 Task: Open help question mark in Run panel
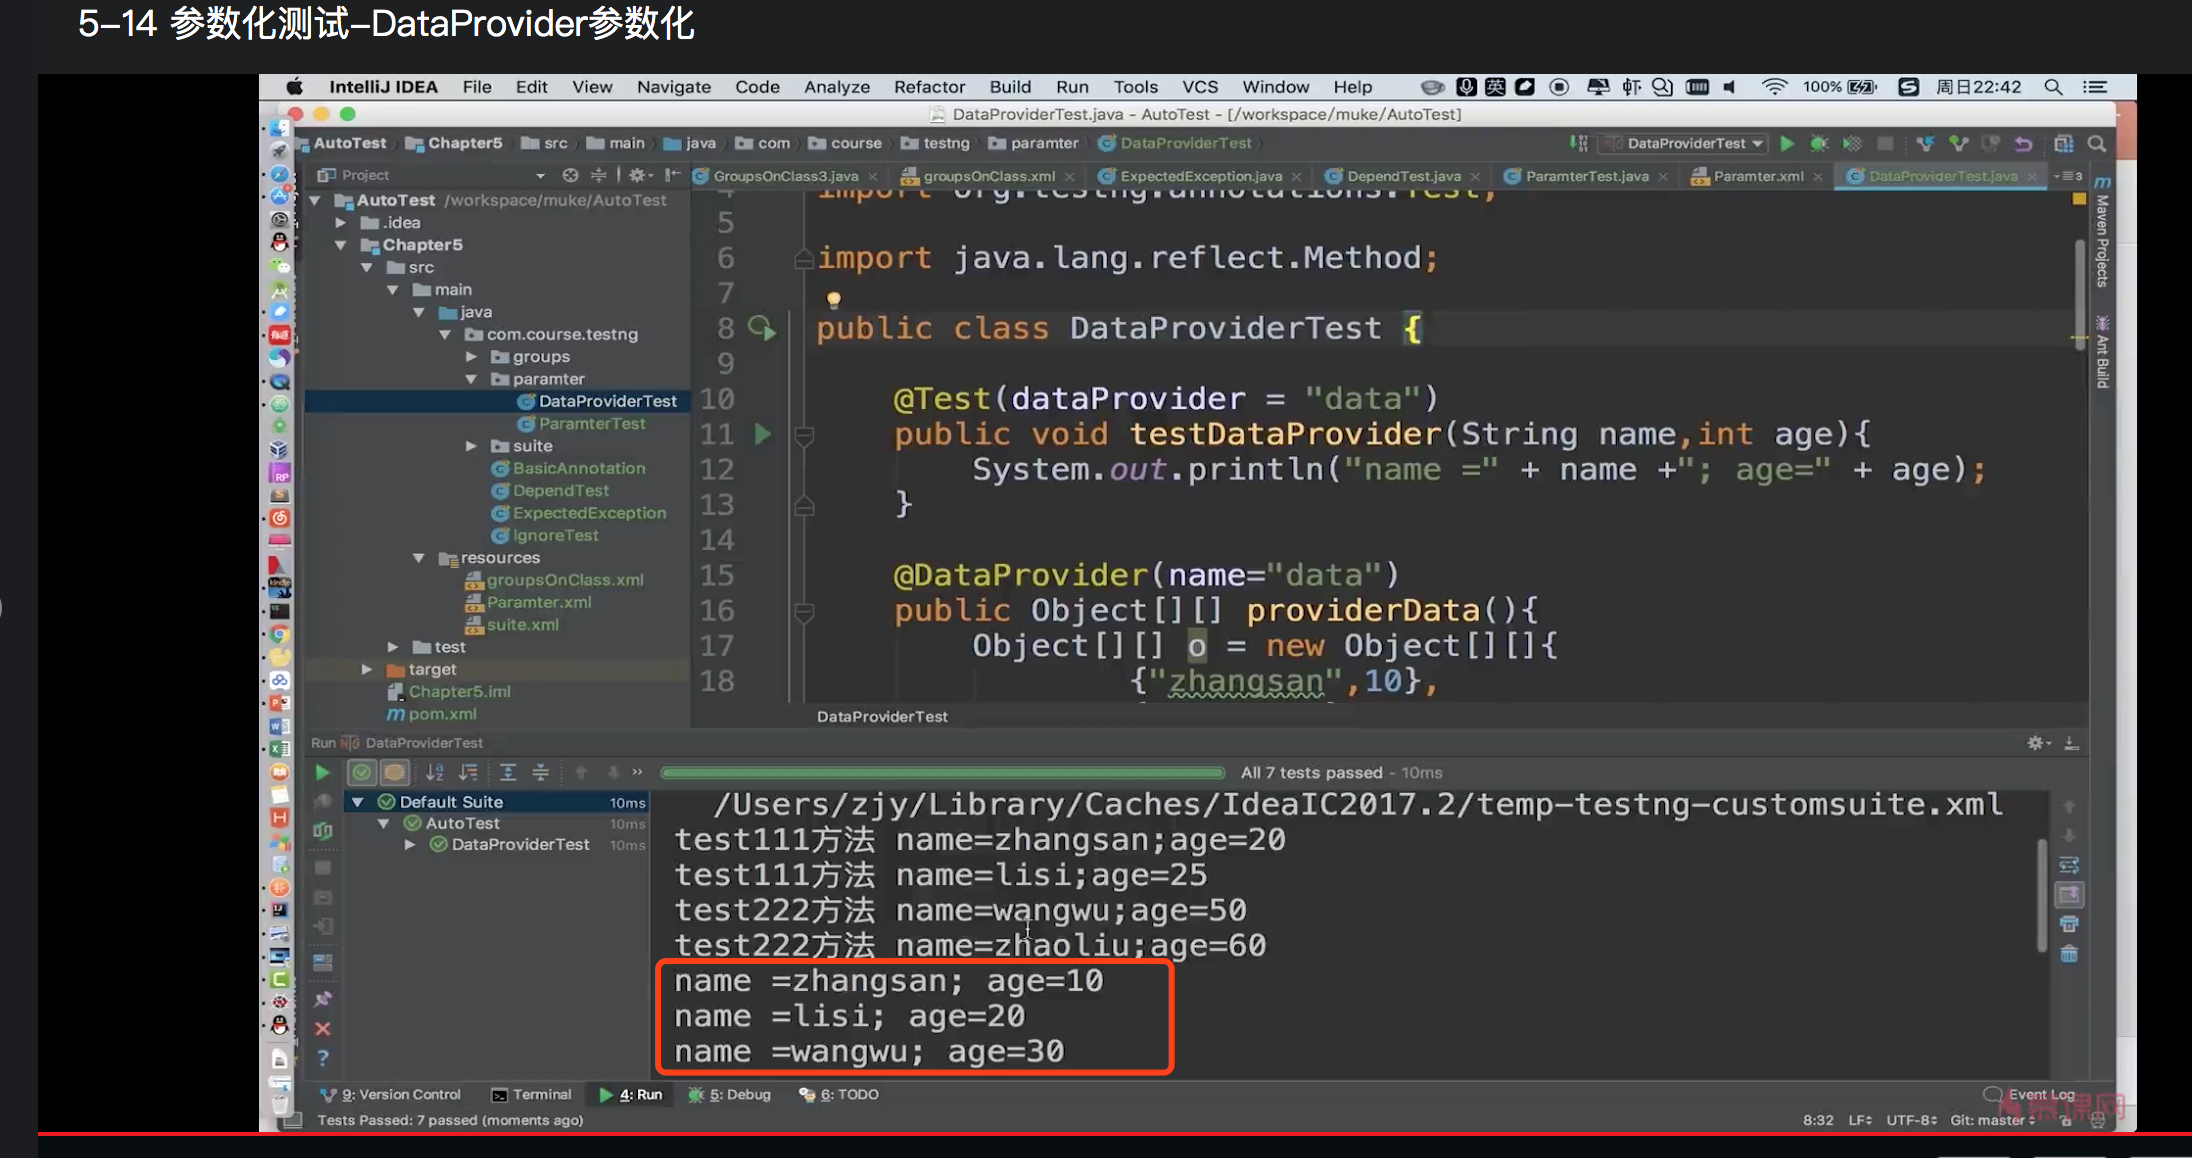(x=322, y=1058)
